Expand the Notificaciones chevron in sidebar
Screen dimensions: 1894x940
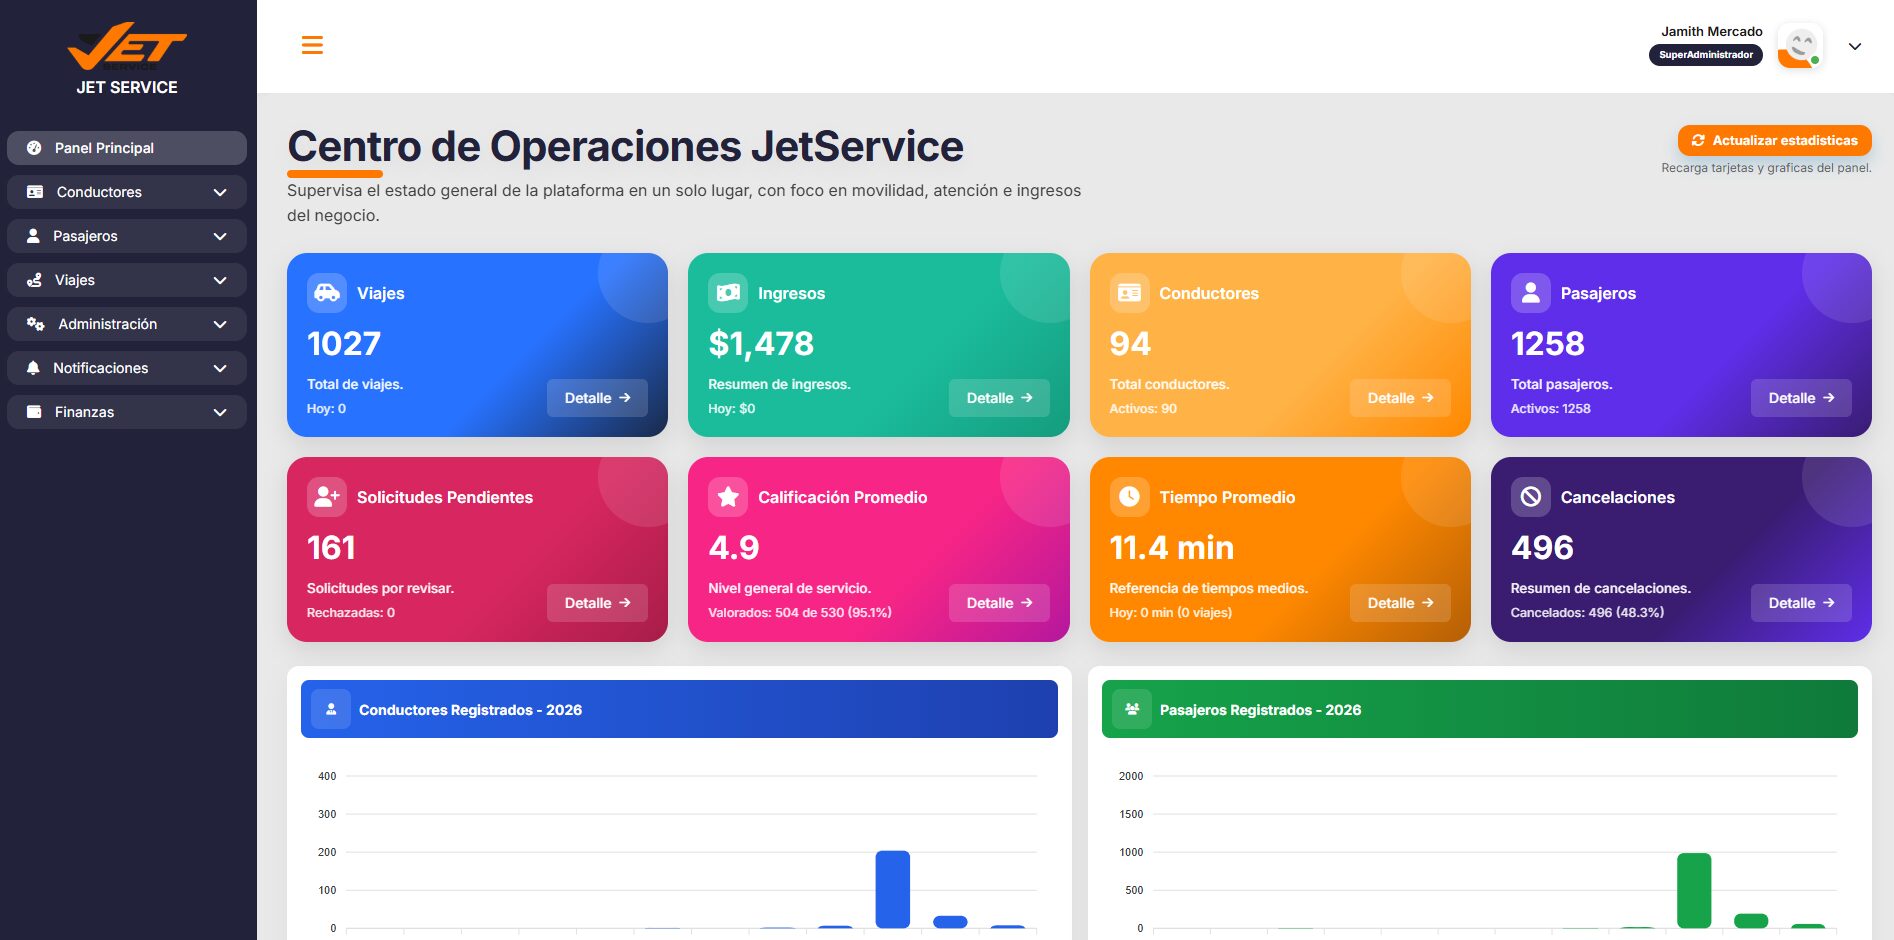(x=220, y=368)
